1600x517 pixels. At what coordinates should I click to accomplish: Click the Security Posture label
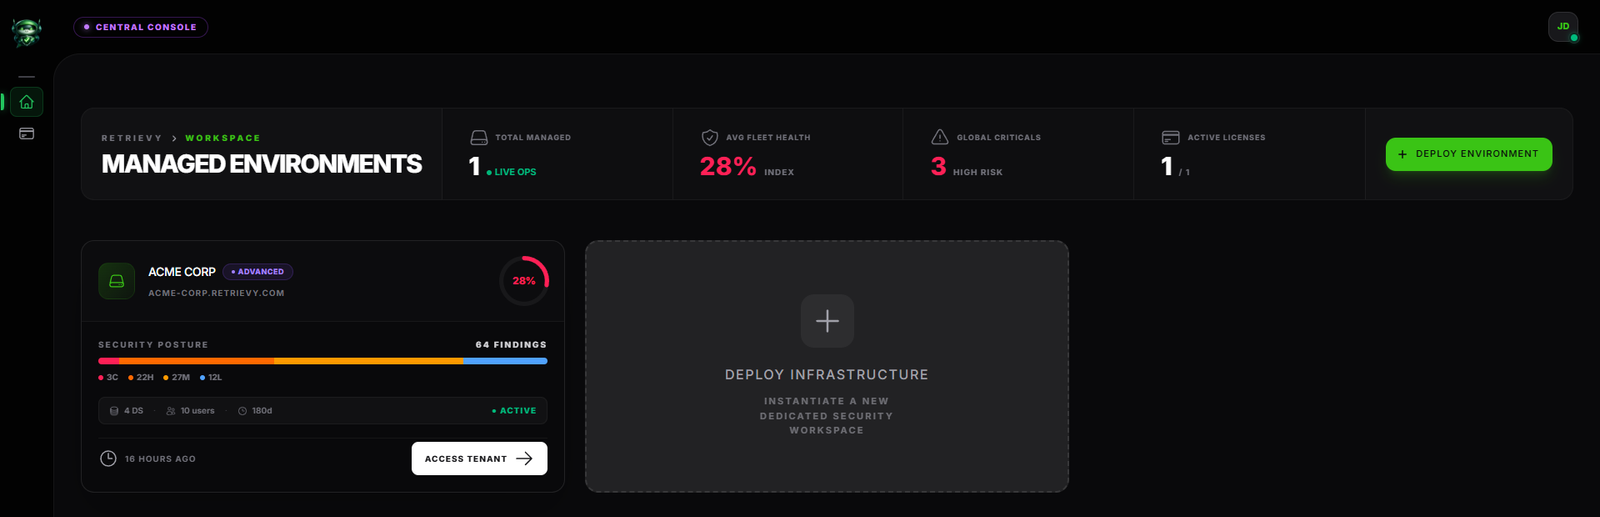[x=153, y=345]
